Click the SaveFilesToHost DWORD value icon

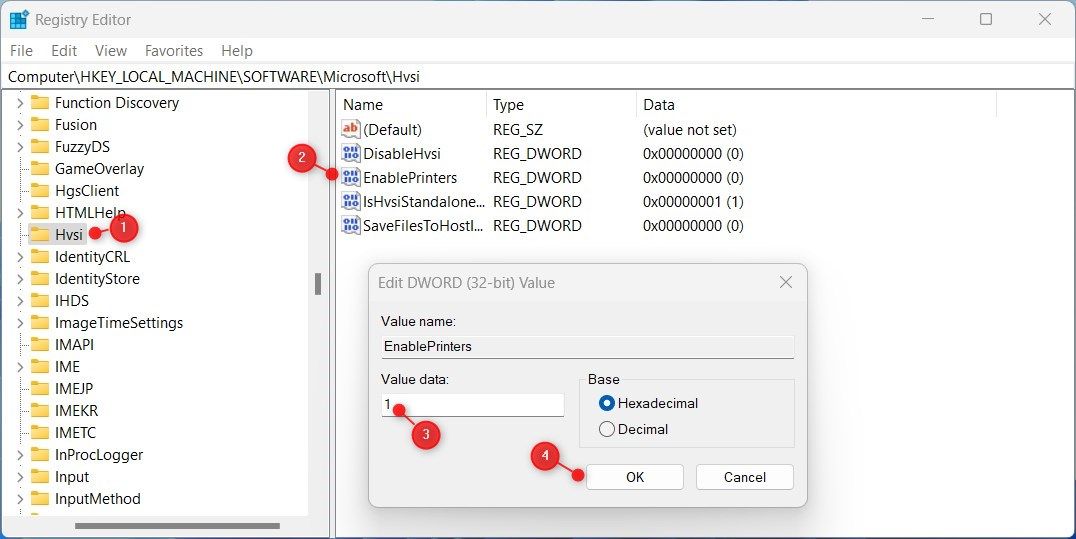[351, 225]
